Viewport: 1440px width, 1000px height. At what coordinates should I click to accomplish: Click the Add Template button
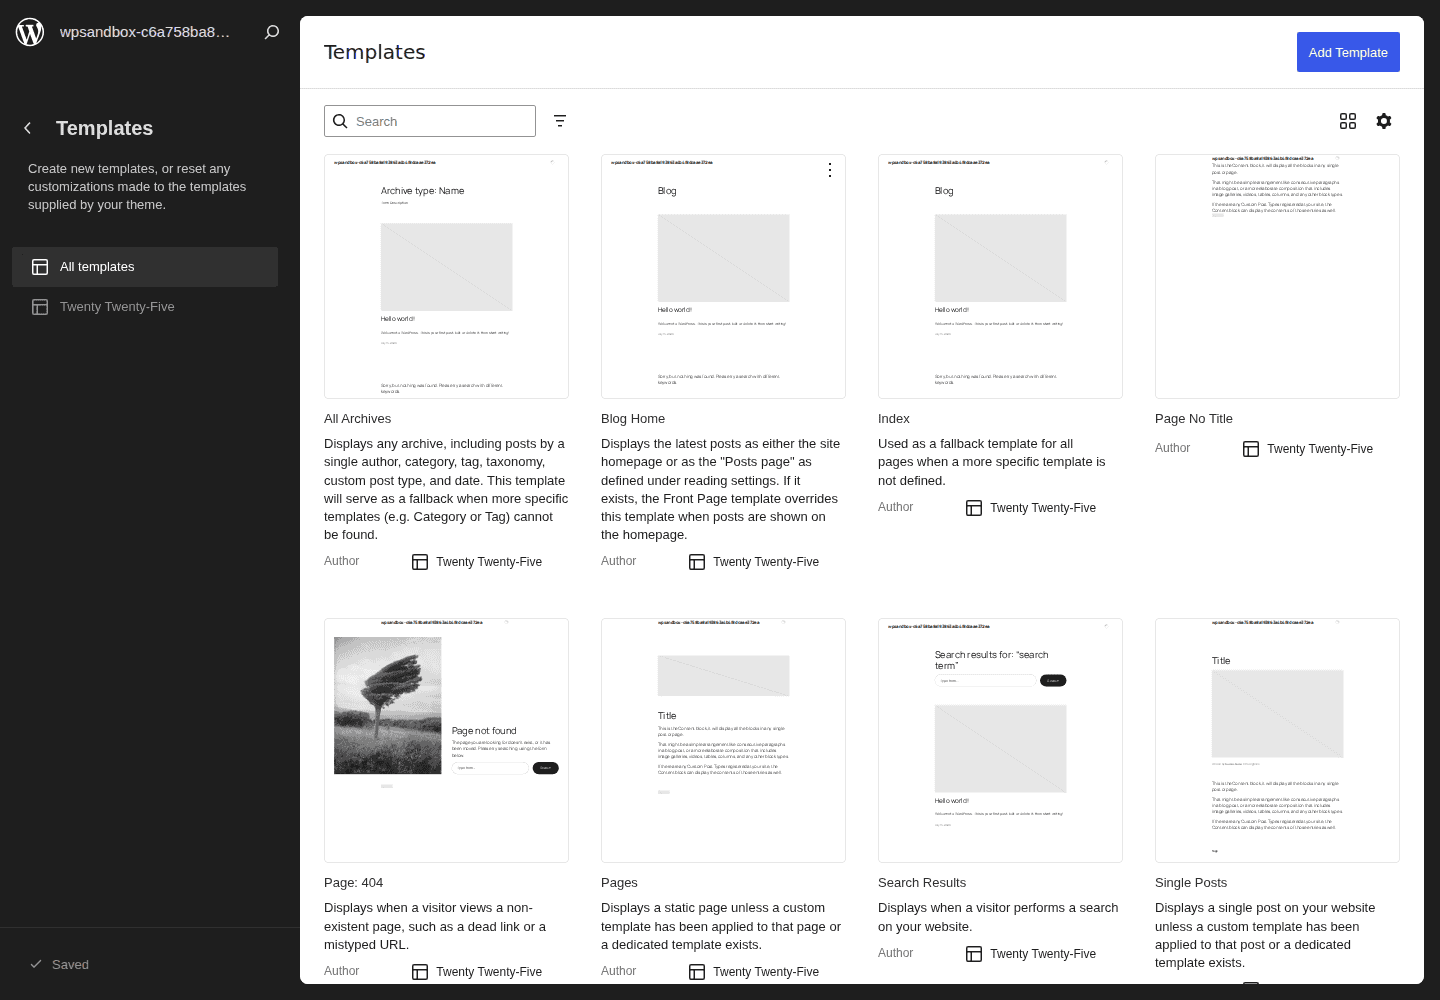1348,52
